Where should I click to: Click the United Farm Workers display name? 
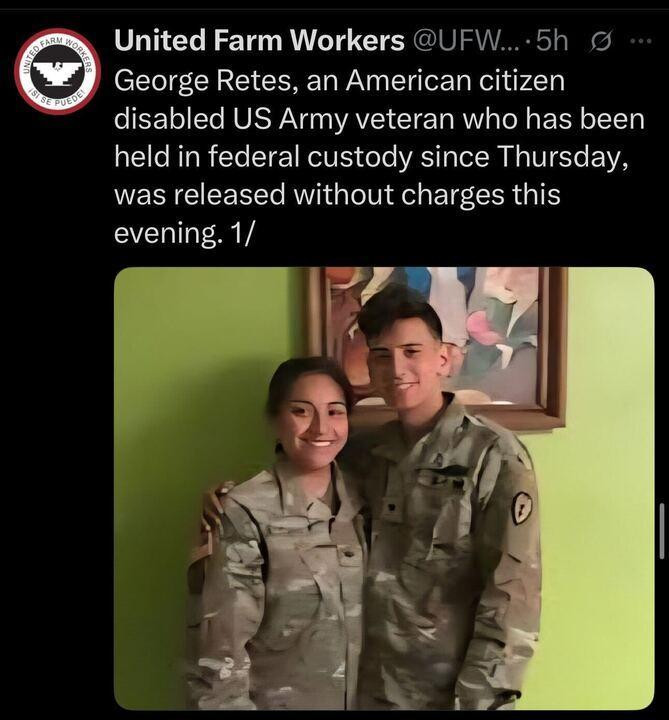pyautogui.click(x=259, y=40)
